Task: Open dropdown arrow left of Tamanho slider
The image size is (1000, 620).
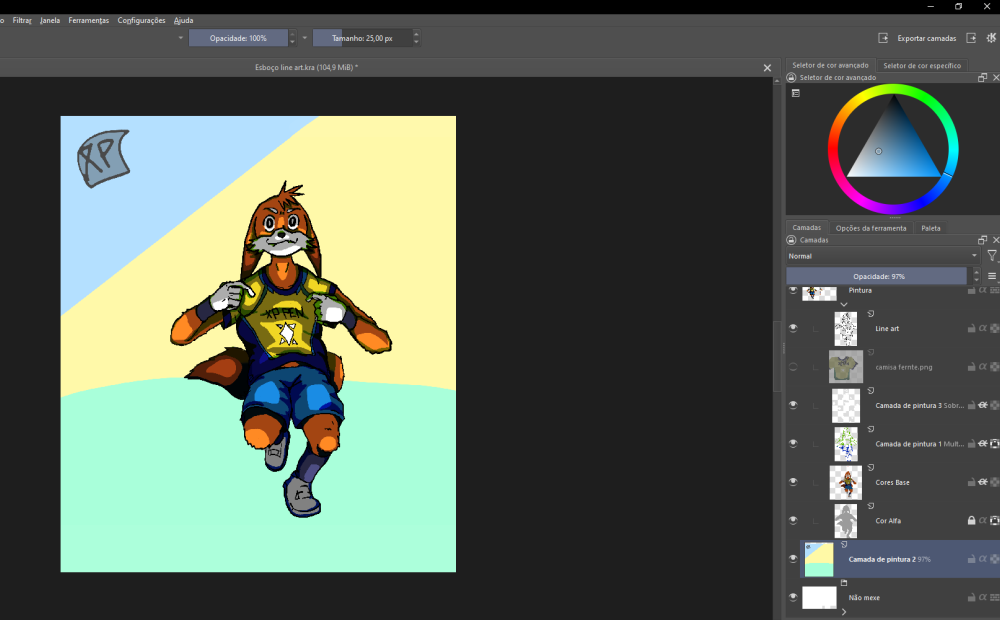Action: pos(304,38)
